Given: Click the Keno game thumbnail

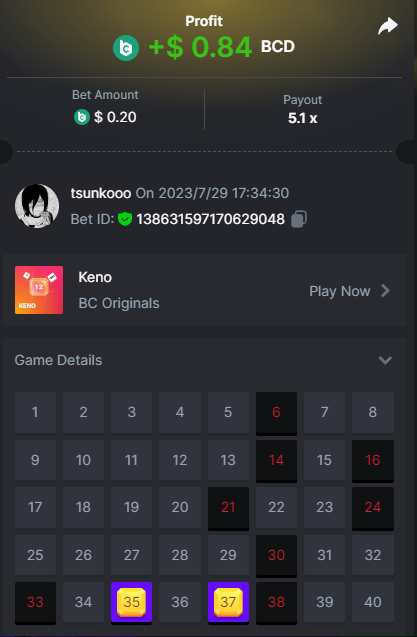Looking at the screenshot, I should pyautogui.click(x=39, y=290).
